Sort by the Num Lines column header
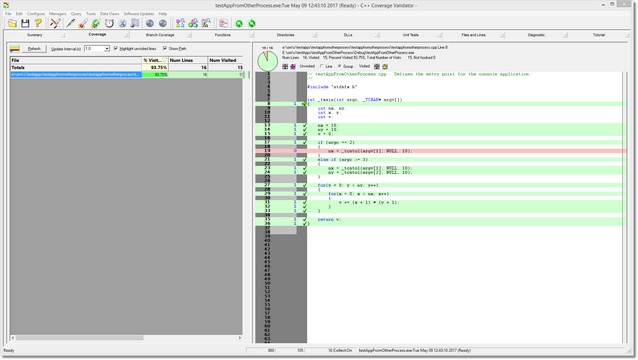 [x=188, y=60]
